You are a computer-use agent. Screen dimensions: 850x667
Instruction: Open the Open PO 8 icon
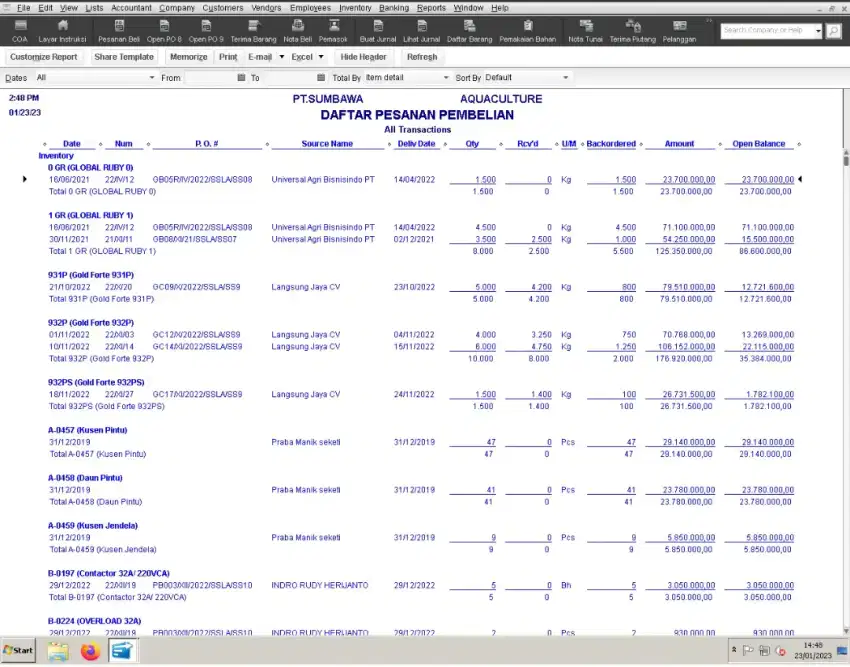(164, 31)
